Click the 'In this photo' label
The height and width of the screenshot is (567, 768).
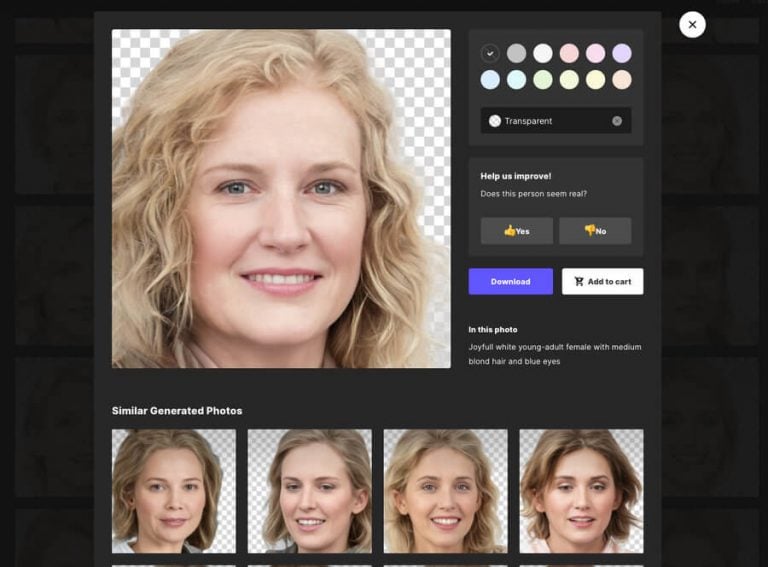(493, 330)
